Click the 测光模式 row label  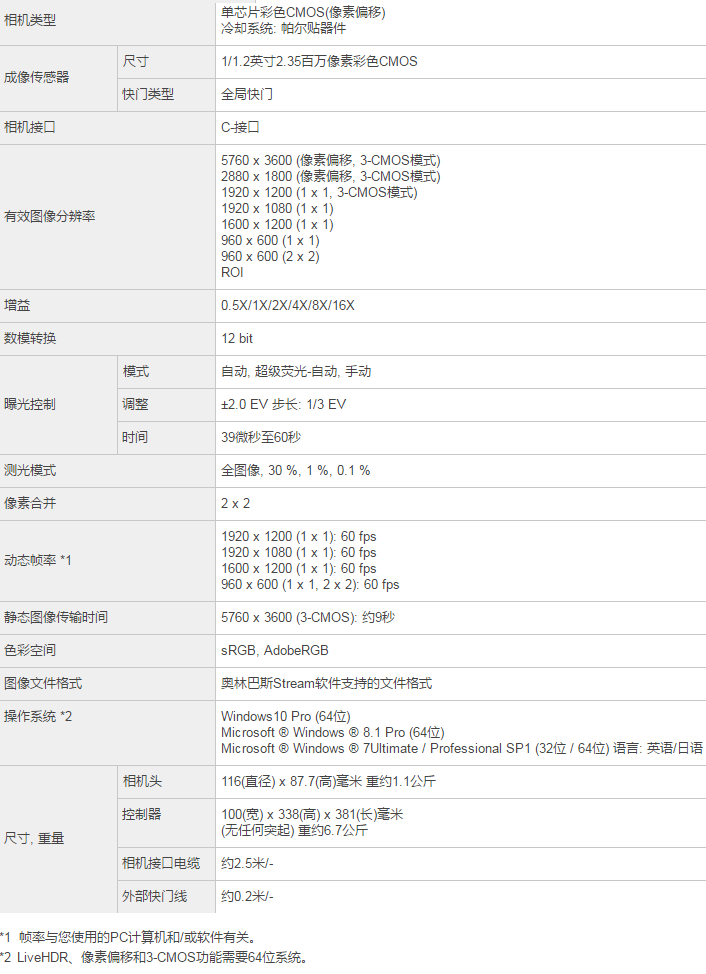point(30,470)
